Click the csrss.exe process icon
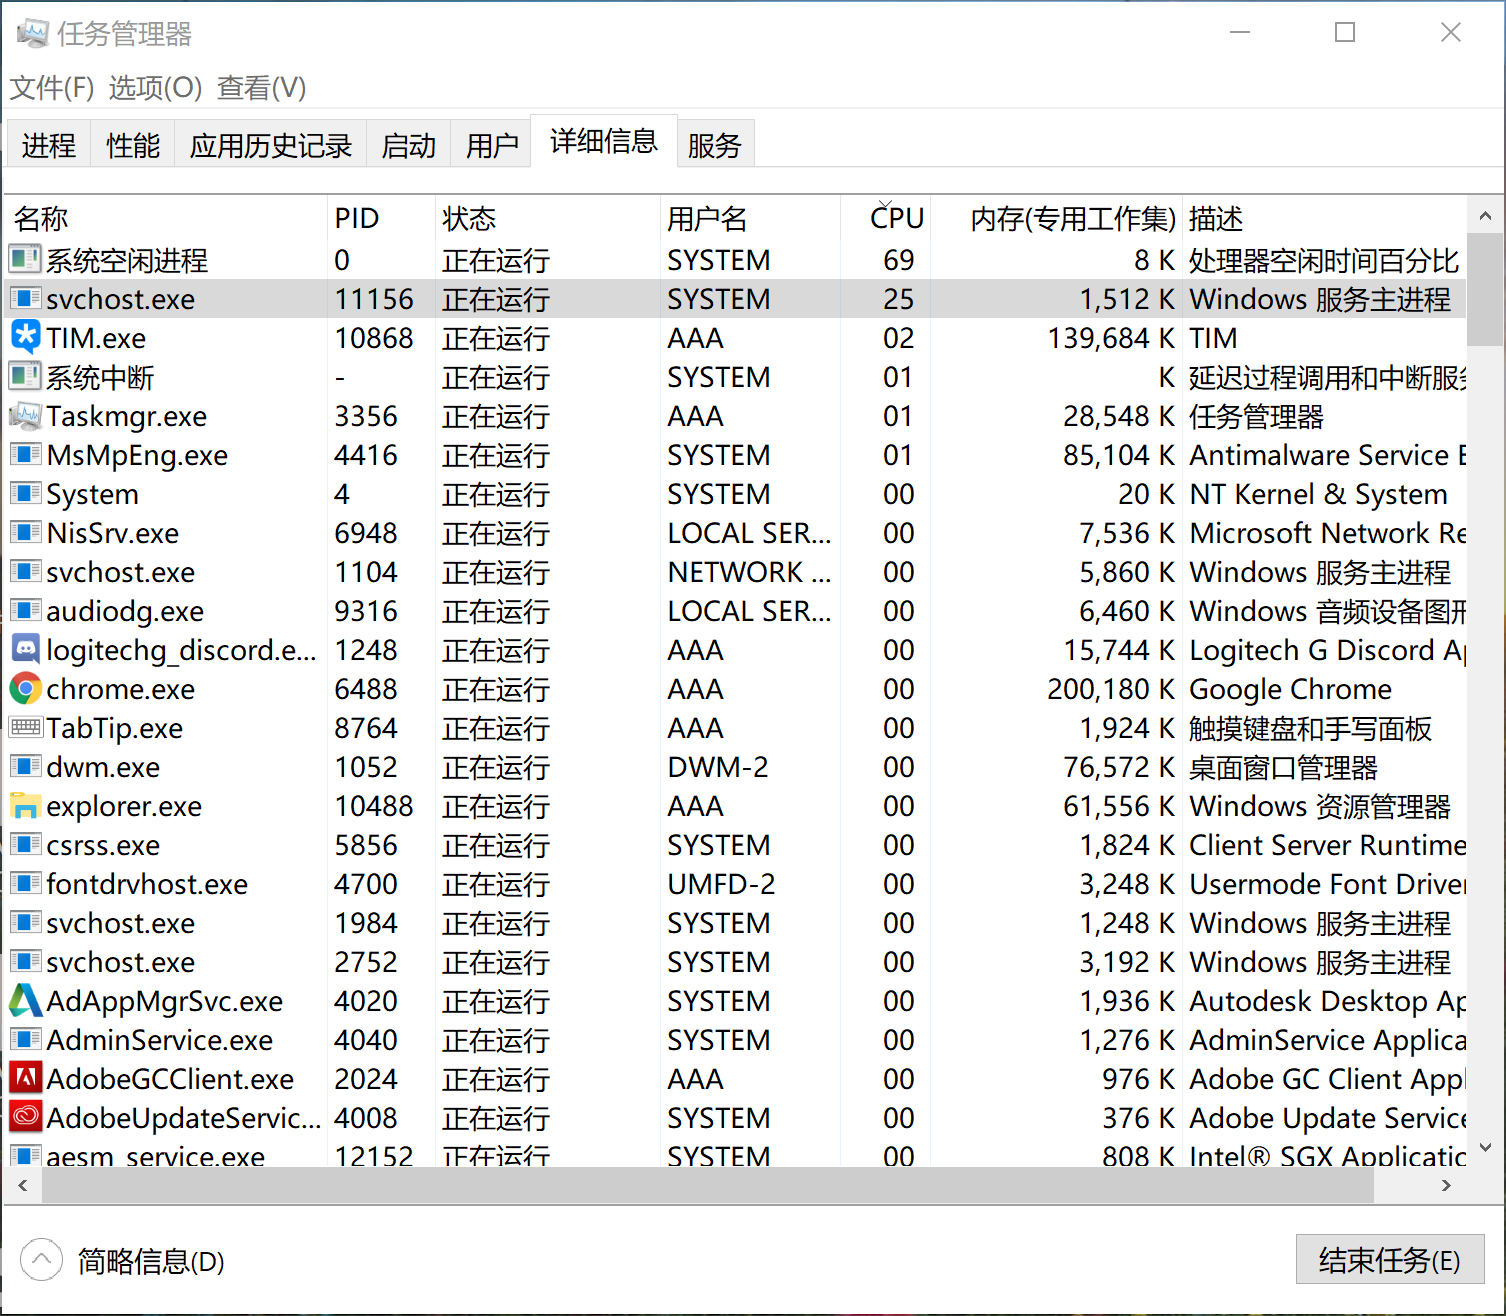The height and width of the screenshot is (1316, 1506). 25,844
